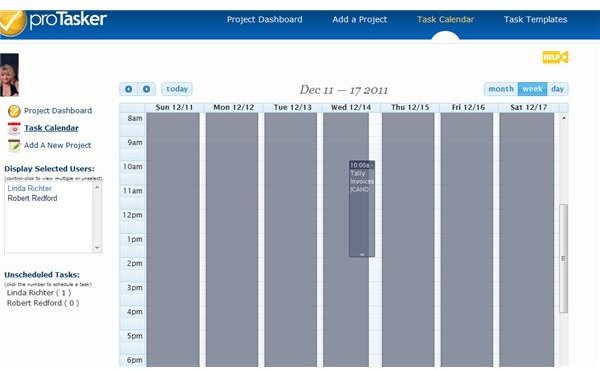Image resolution: width=600 pixels, height=370 pixels.
Task: Switch calendar to month view
Action: click(x=501, y=89)
